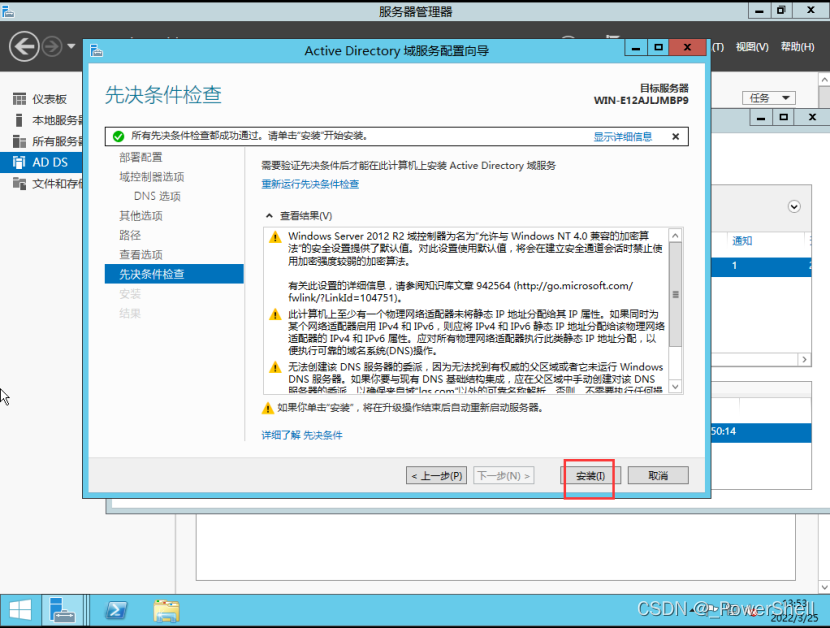This screenshot has width=830, height=628.
Task: Click the 通知 column header
Action: [742, 241]
